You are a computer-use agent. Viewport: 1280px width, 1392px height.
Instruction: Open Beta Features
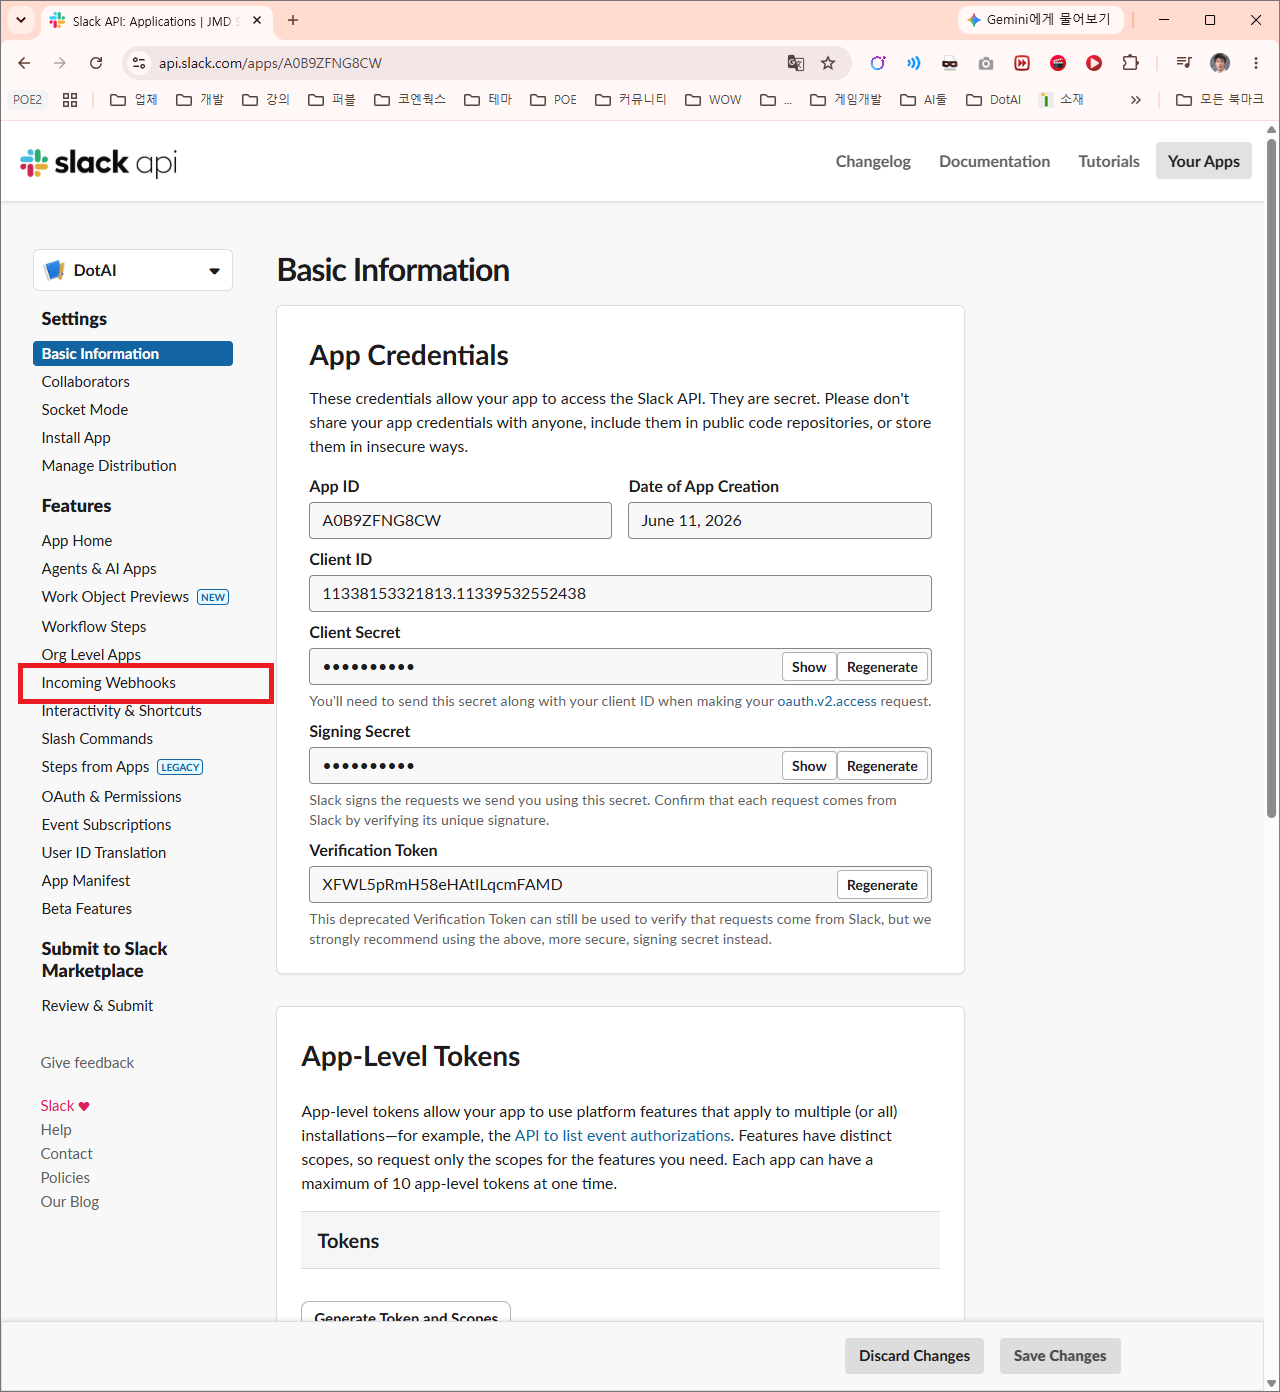point(87,909)
